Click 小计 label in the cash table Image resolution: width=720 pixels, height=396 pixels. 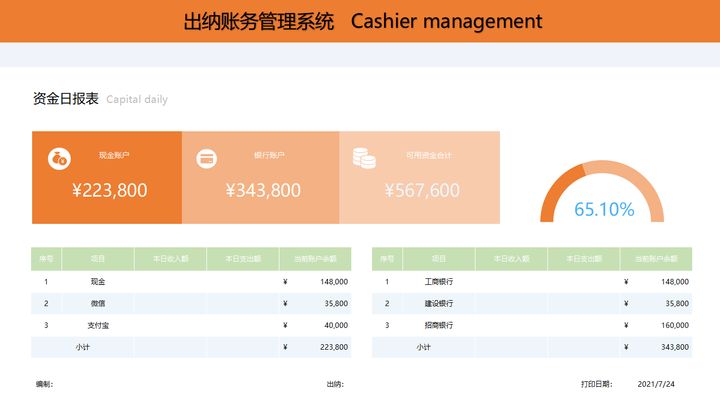(83, 347)
